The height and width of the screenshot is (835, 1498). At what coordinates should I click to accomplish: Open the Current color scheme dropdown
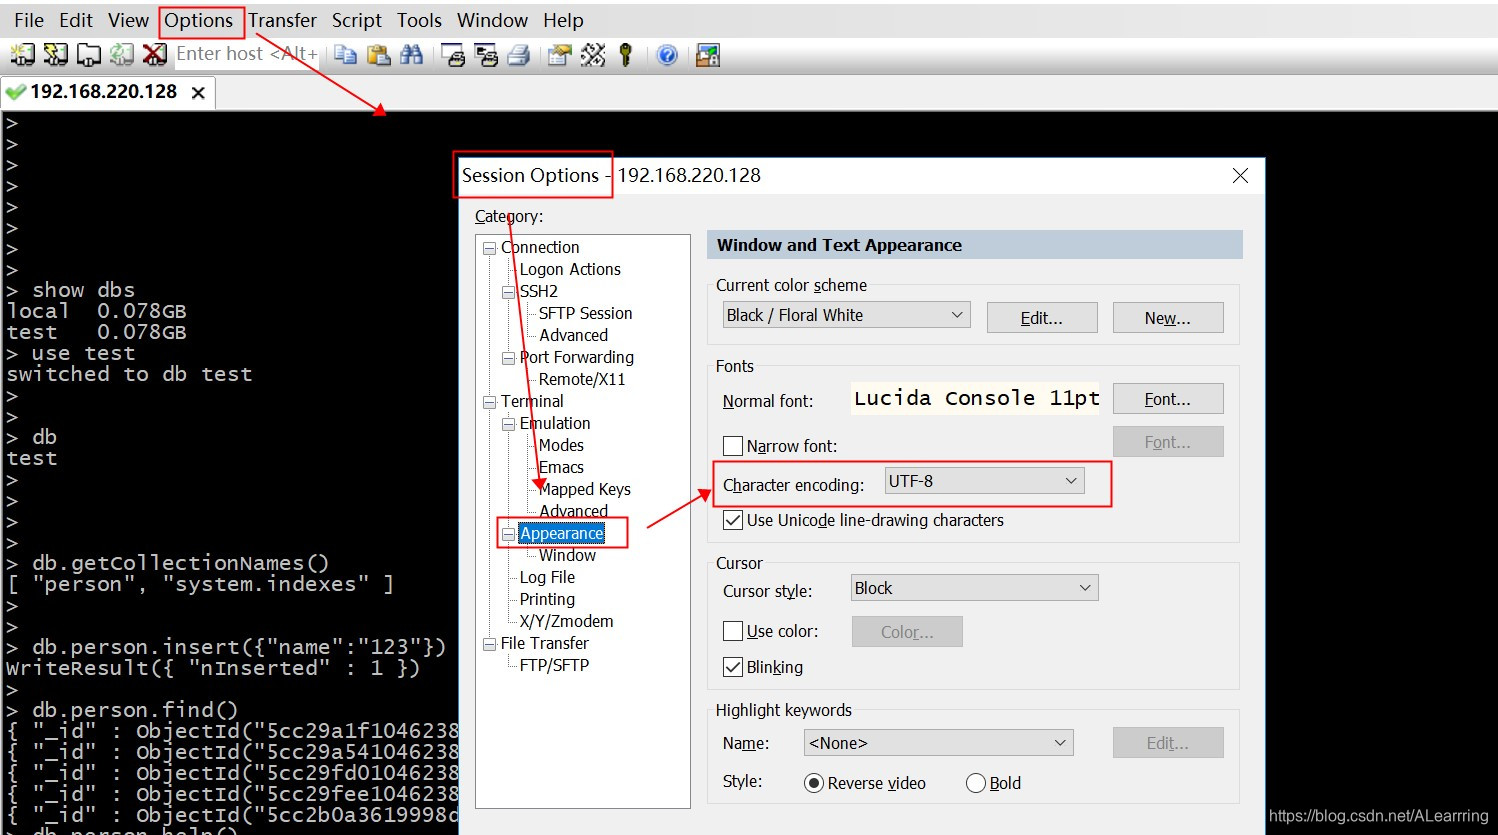846,315
